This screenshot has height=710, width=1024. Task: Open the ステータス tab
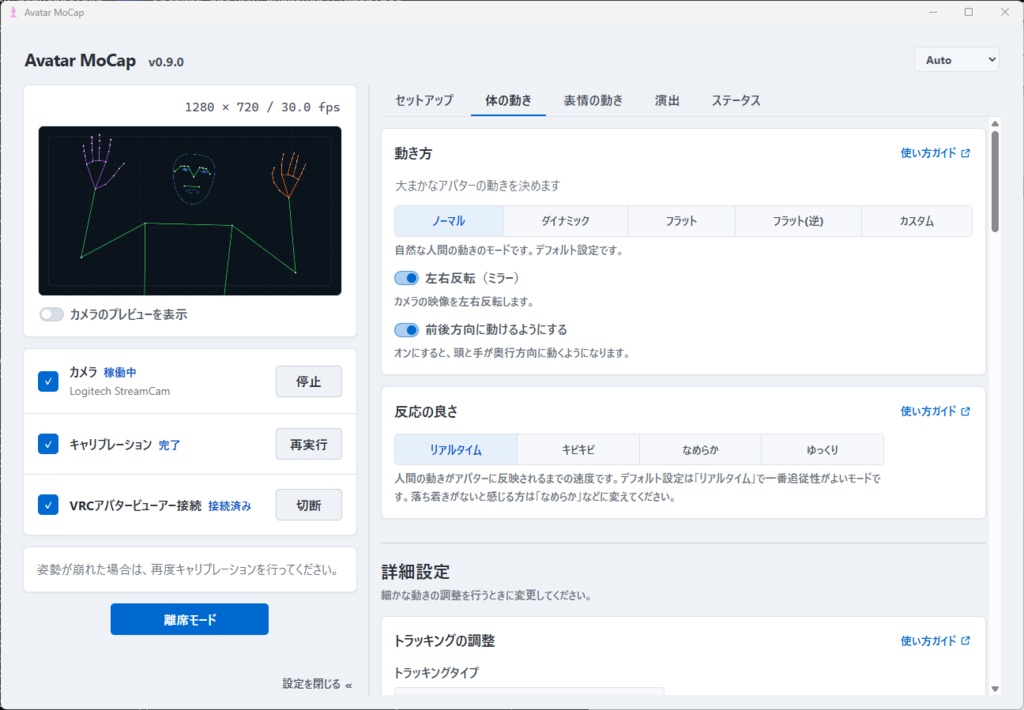736,101
